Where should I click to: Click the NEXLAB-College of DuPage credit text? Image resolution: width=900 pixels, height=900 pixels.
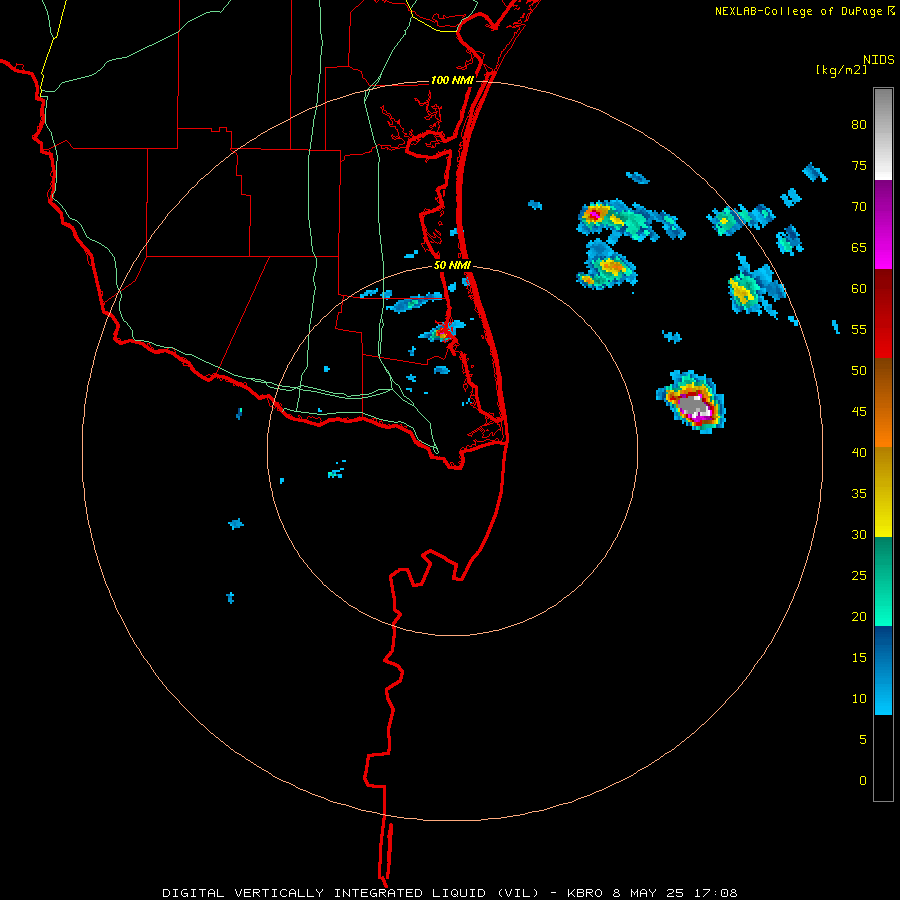tap(798, 11)
